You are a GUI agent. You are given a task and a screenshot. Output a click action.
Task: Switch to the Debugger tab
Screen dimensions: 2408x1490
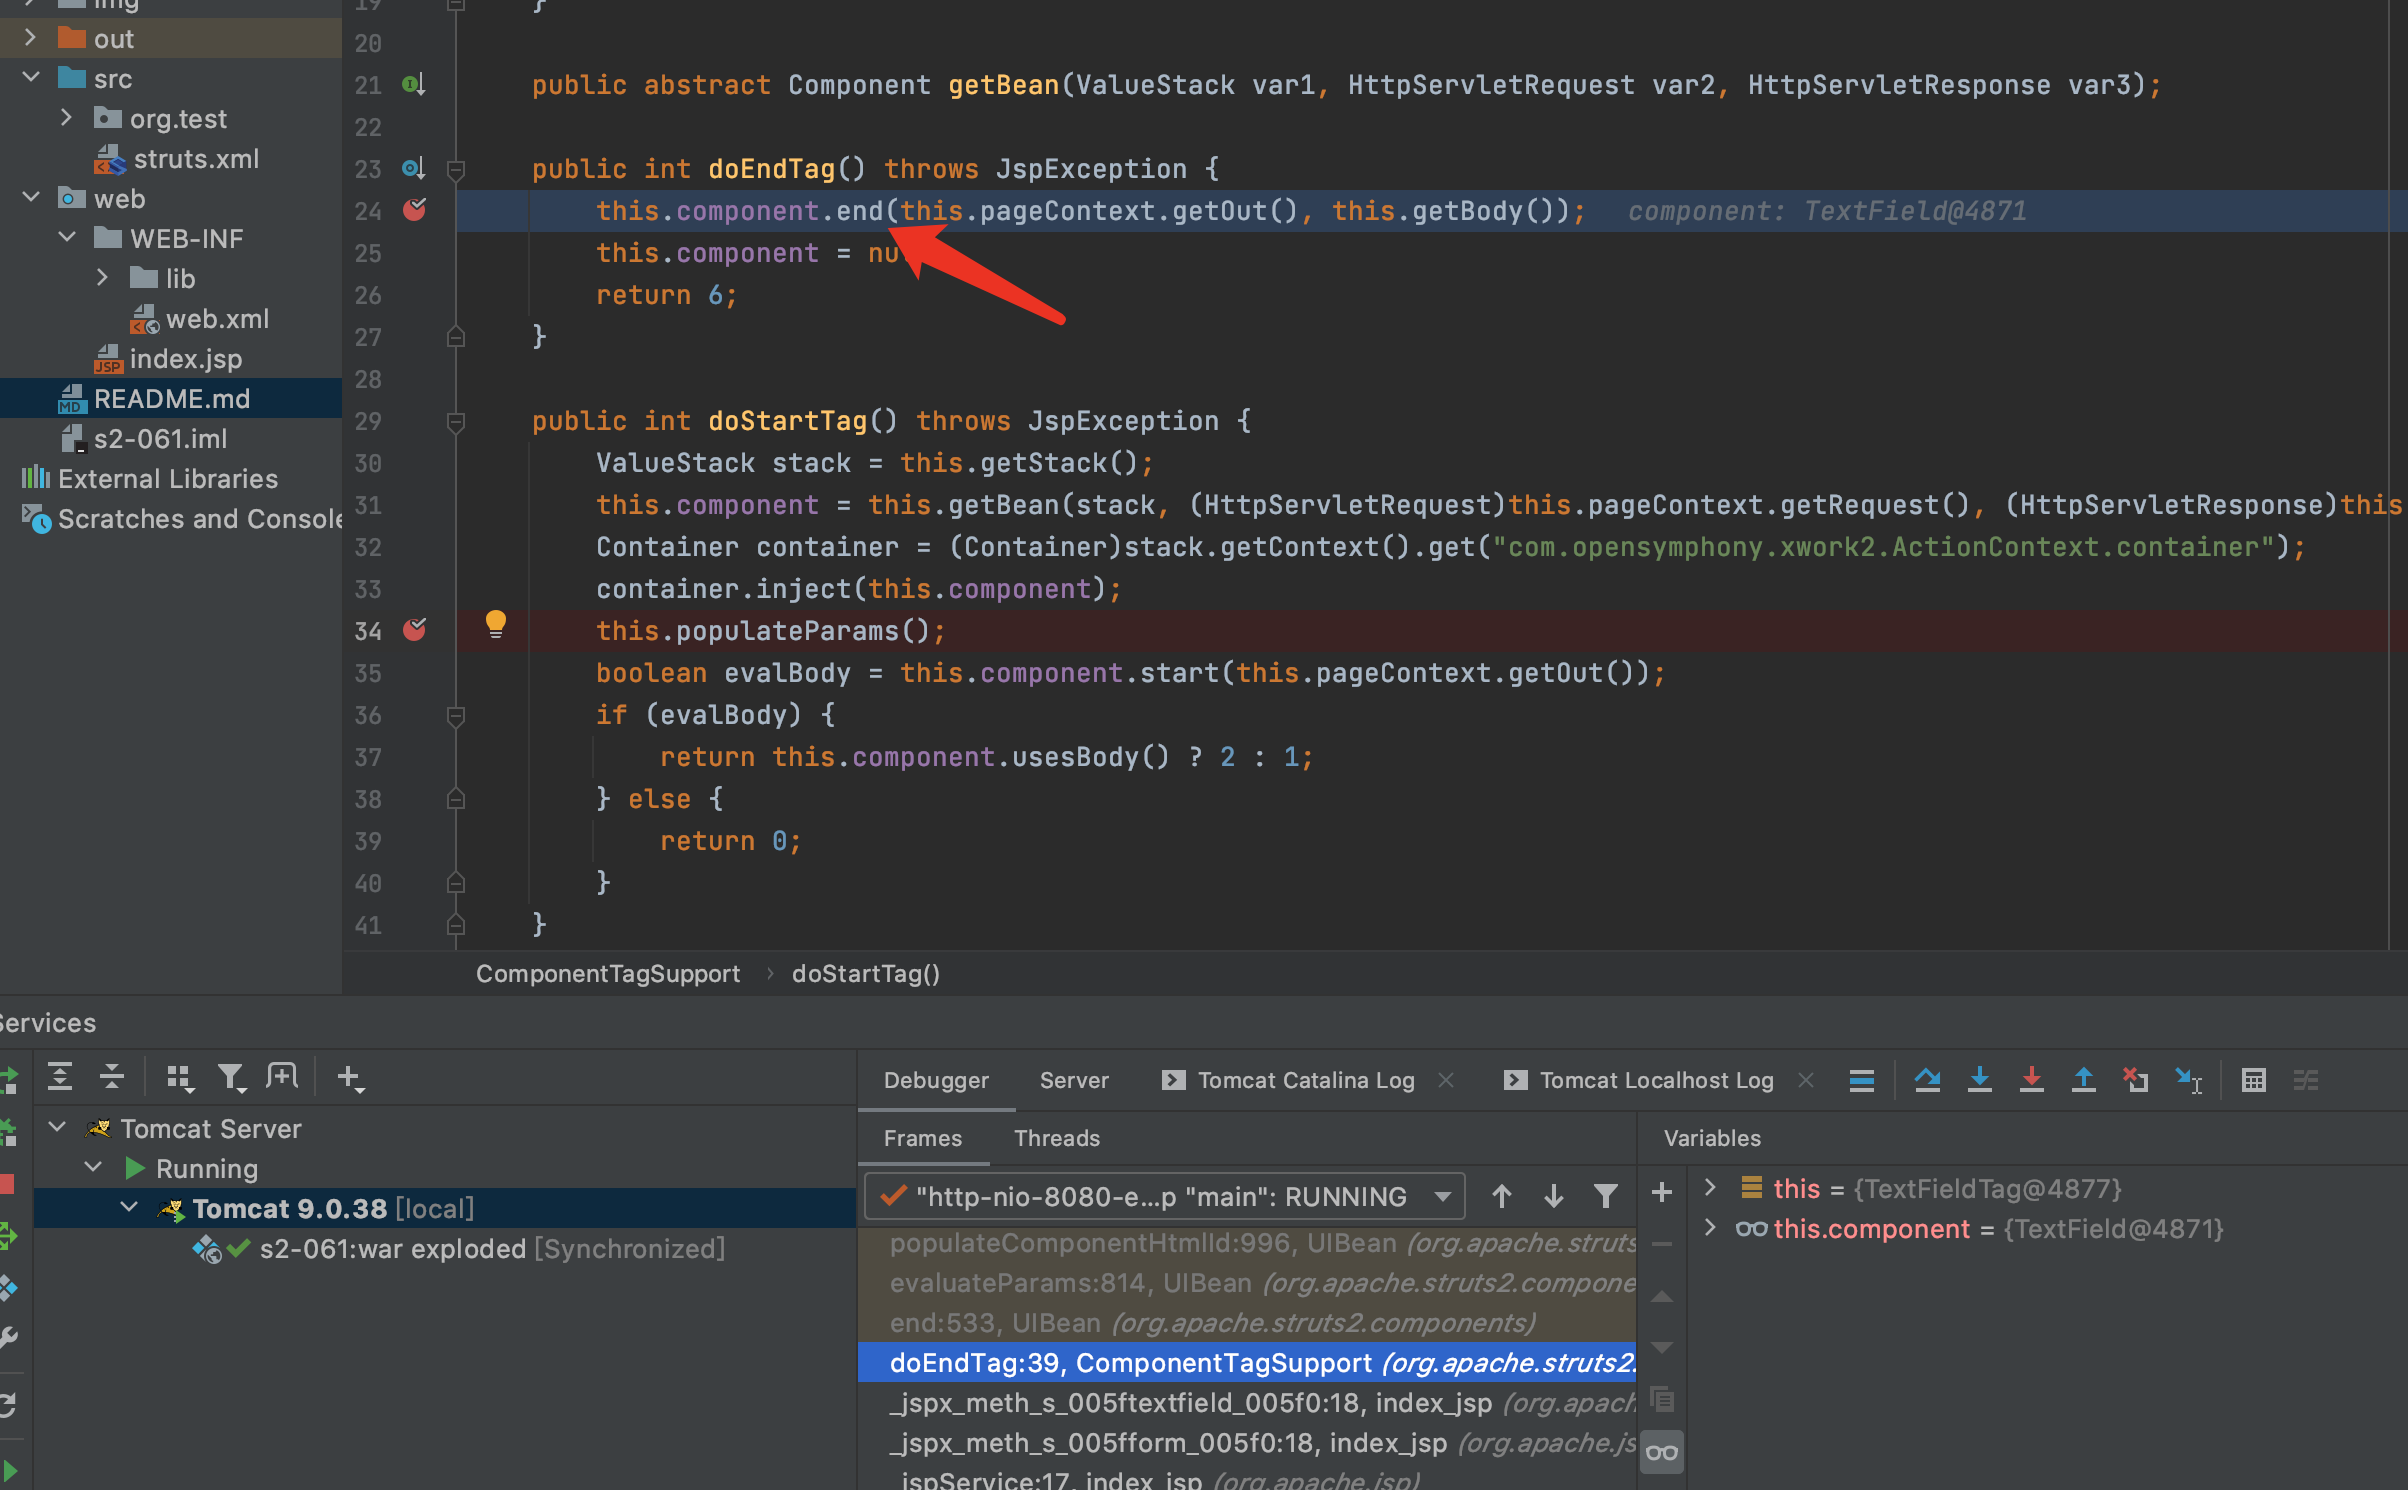[x=936, y=1080]
